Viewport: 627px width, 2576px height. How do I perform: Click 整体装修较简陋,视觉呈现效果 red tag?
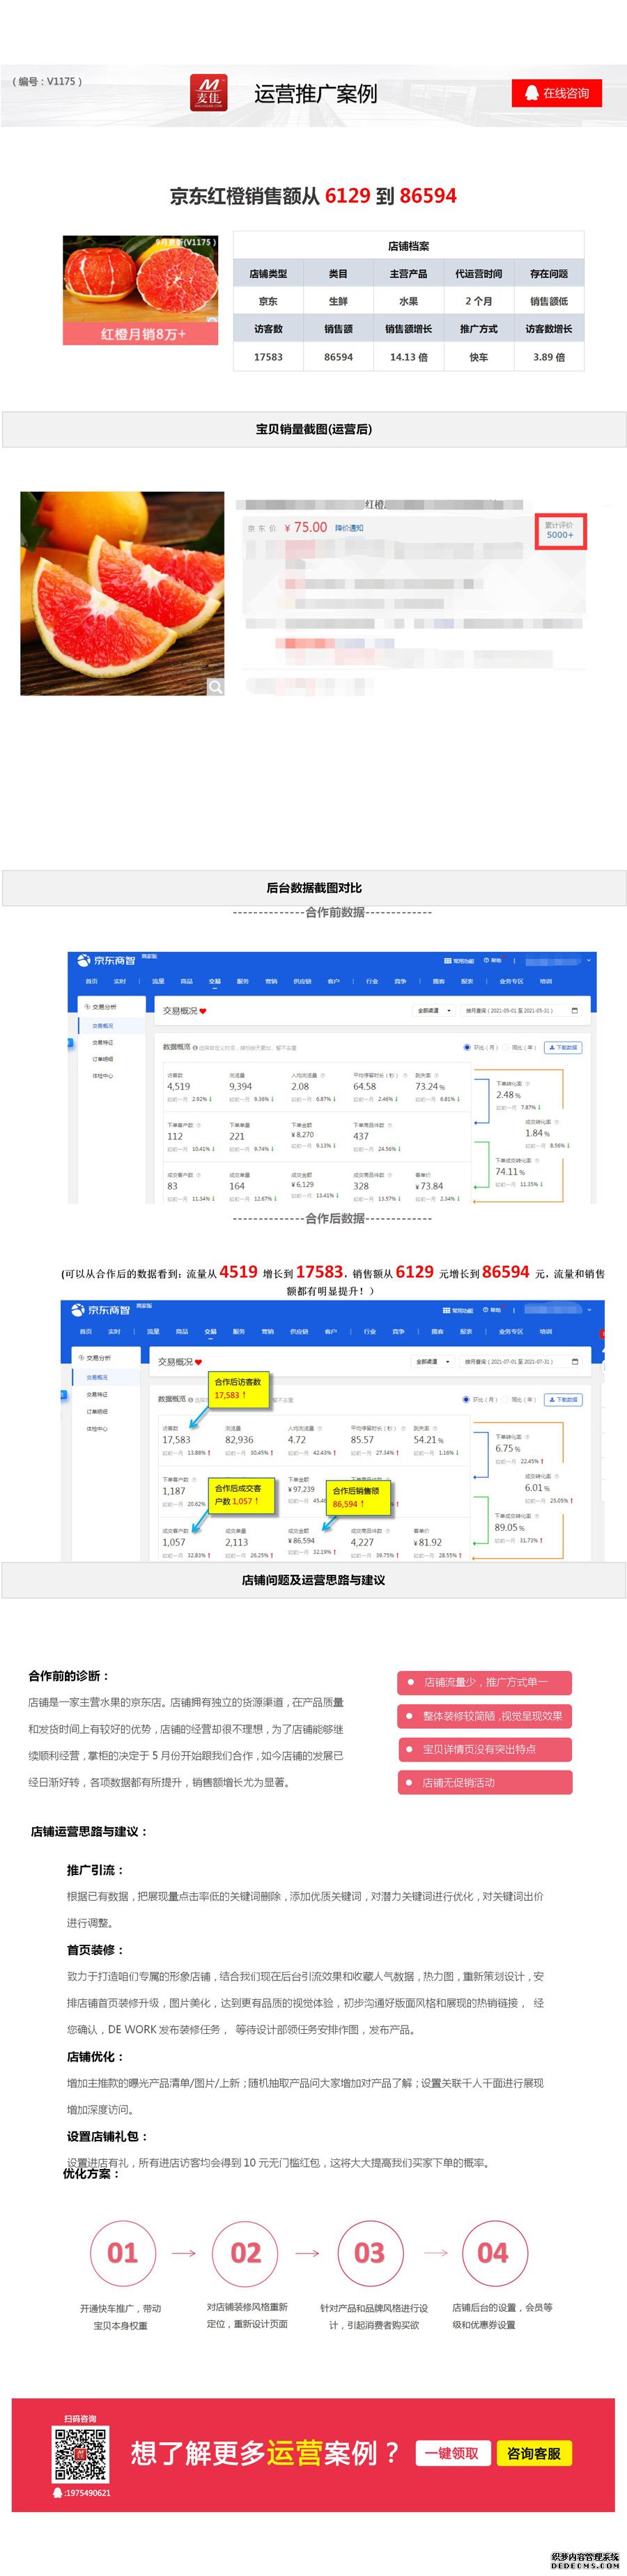(485, 1715)
